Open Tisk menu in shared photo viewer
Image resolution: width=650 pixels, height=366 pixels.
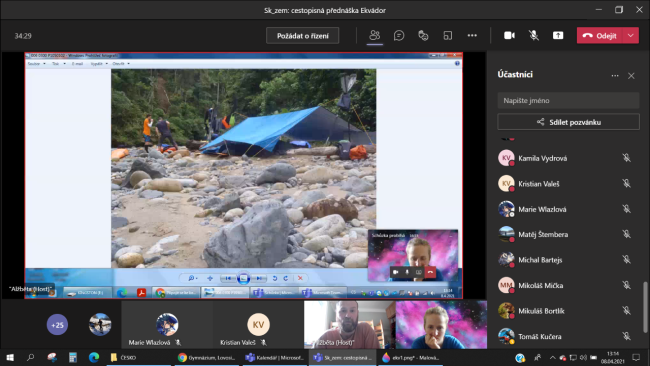tap(58, 64)
